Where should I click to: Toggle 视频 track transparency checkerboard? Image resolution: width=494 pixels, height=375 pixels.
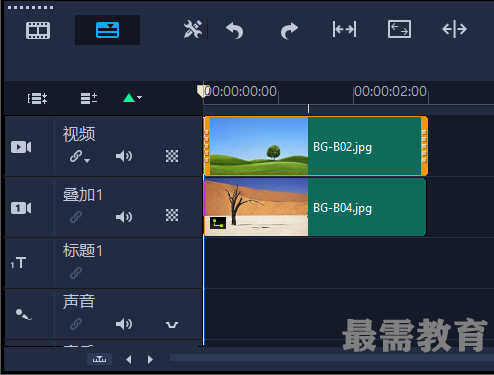coord(172,156)
